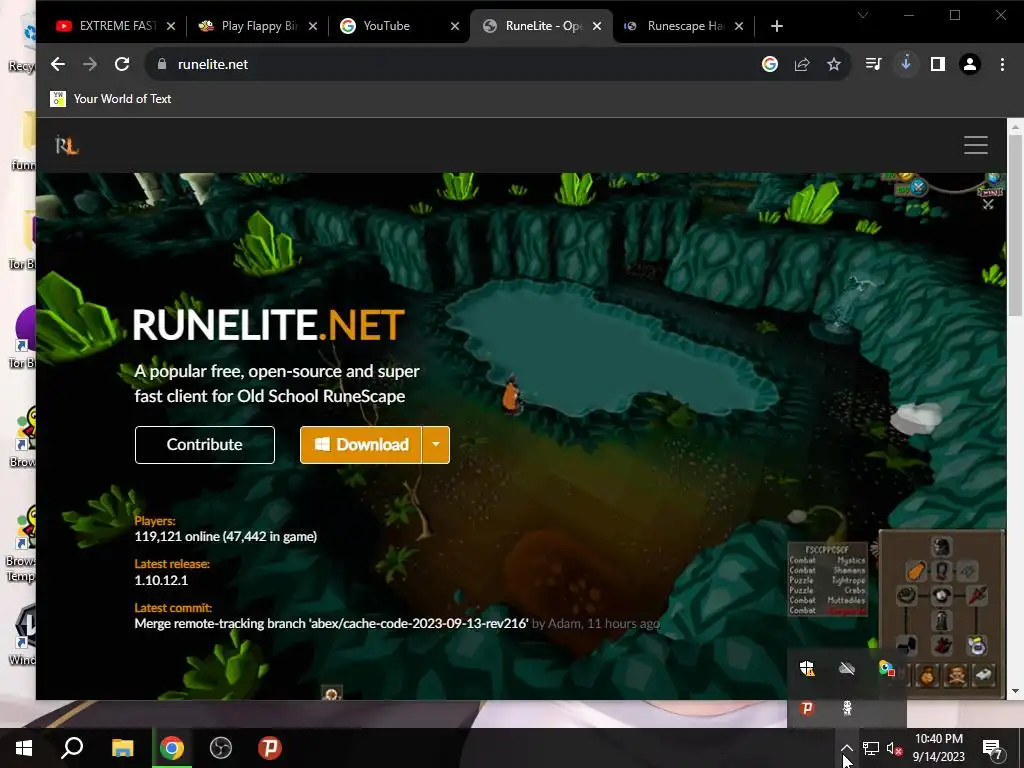1024x768 pixels.
Task: Open File Explorer from taskbar
Action: (x=122, y=748)
